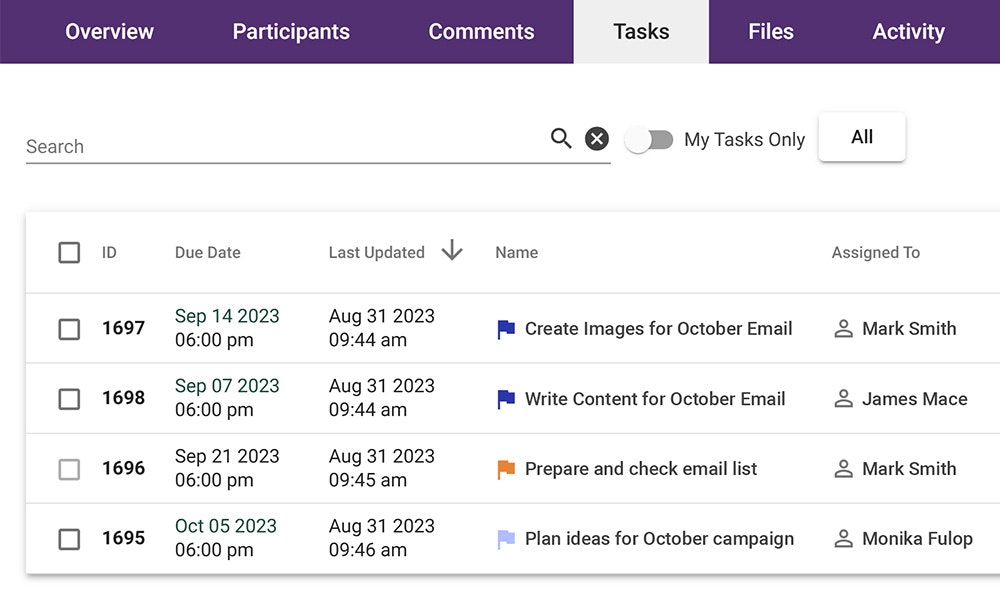Sort by the Name column header

pyautogui.click(x=517, y=252)
